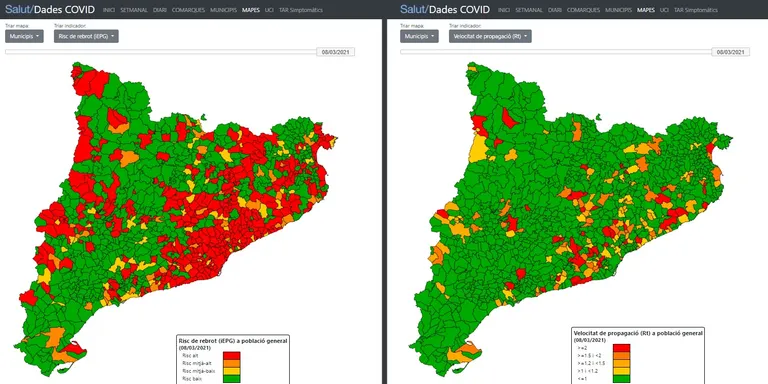Open DIARI in the Risc de rebrot window

click(x=160, y=10)
